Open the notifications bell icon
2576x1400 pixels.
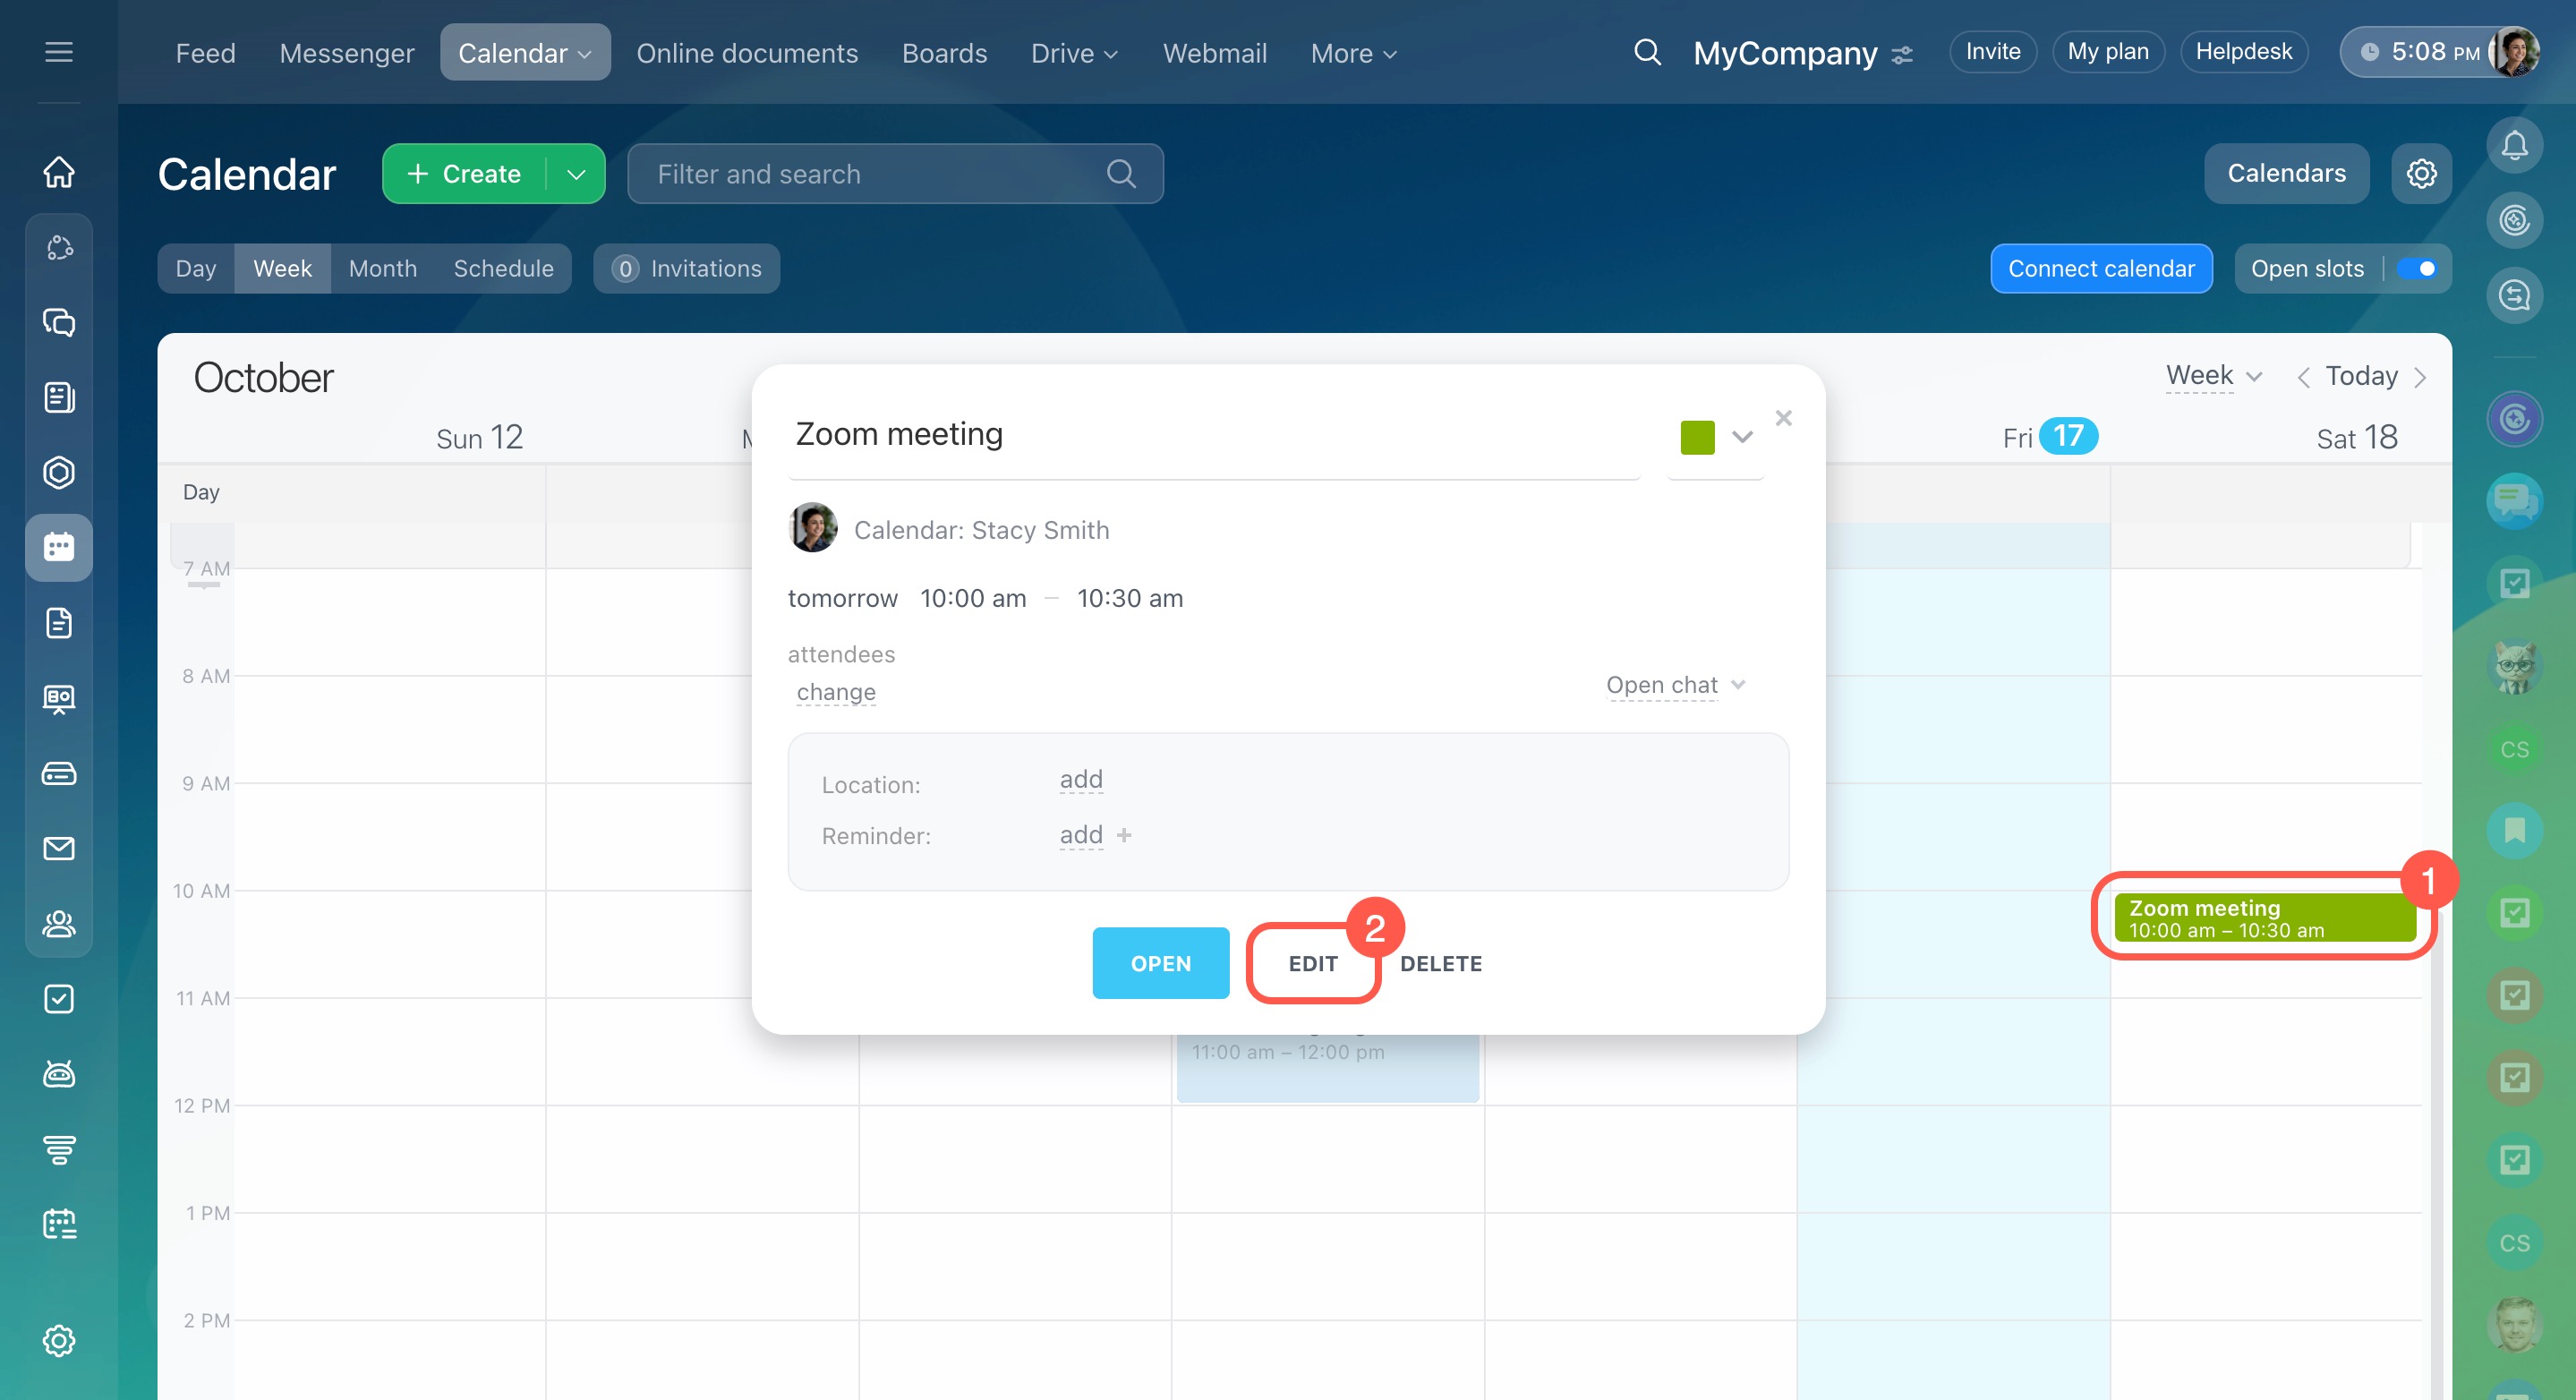point(2513,146)
